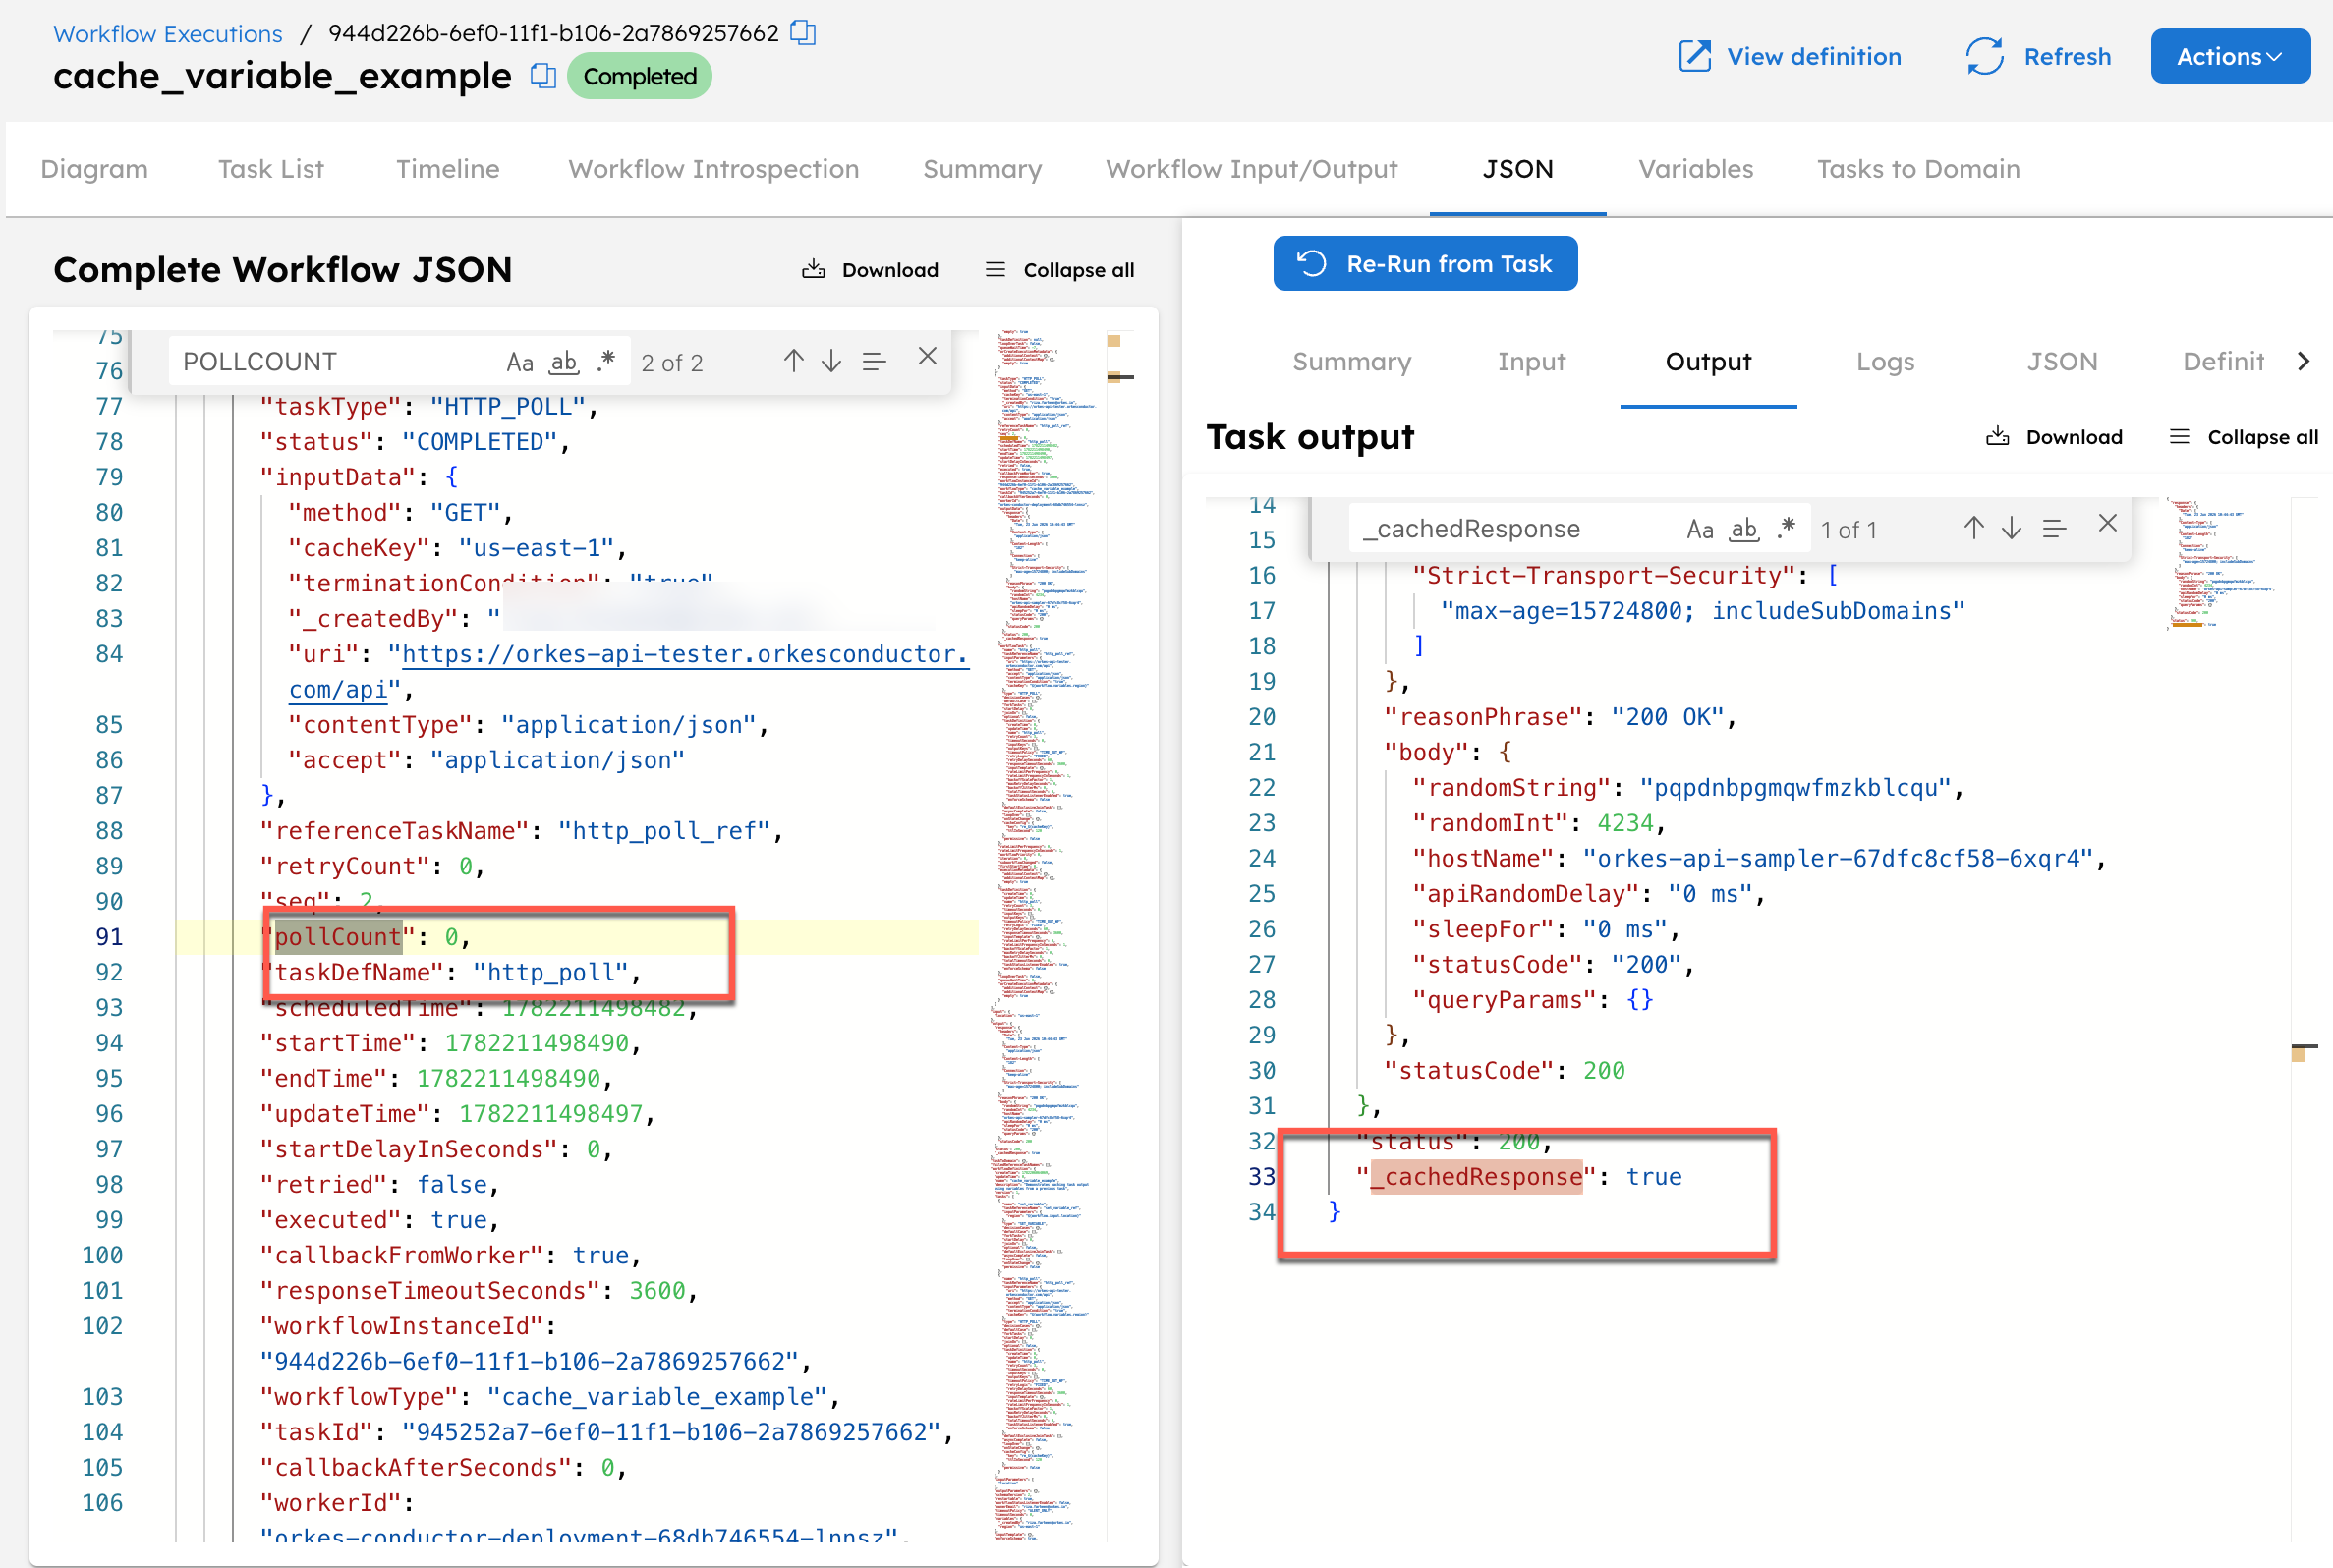Click "reasonPhrase": "200 OK" line
The image size is (2333, 1568).
coord(1560,717)
